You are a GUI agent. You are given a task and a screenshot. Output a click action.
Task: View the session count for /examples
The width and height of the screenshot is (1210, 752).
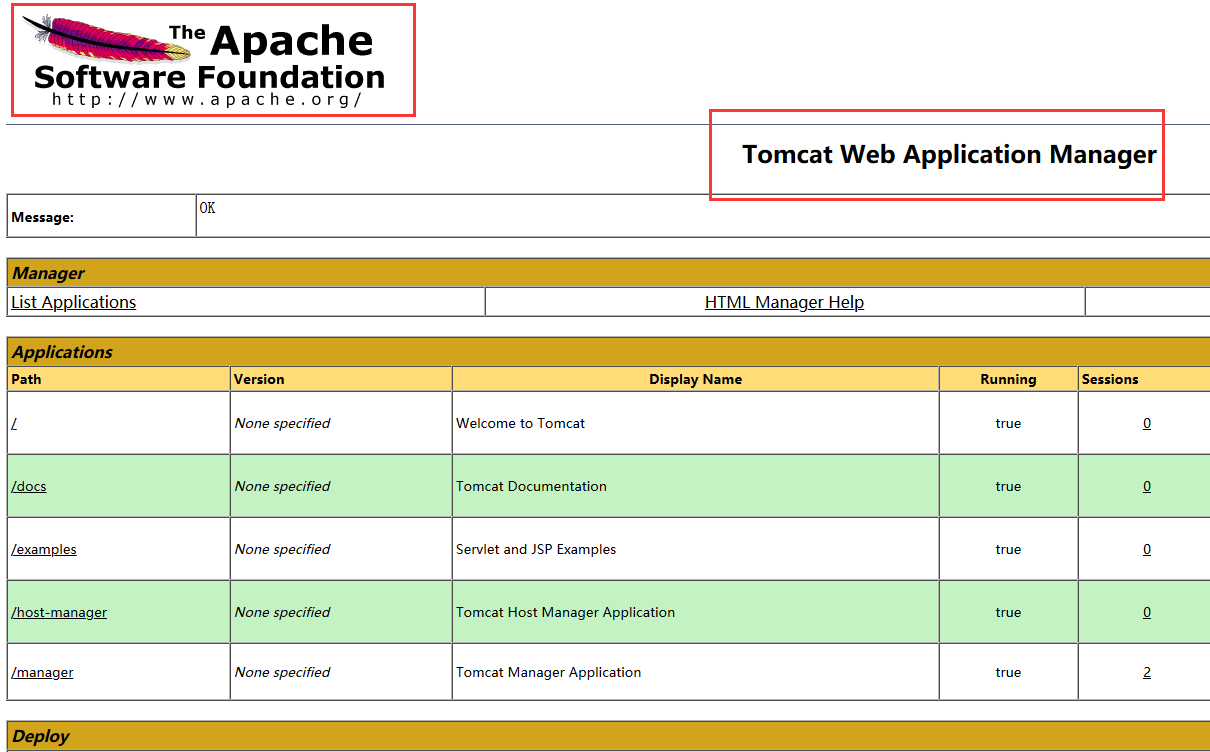1147,549
